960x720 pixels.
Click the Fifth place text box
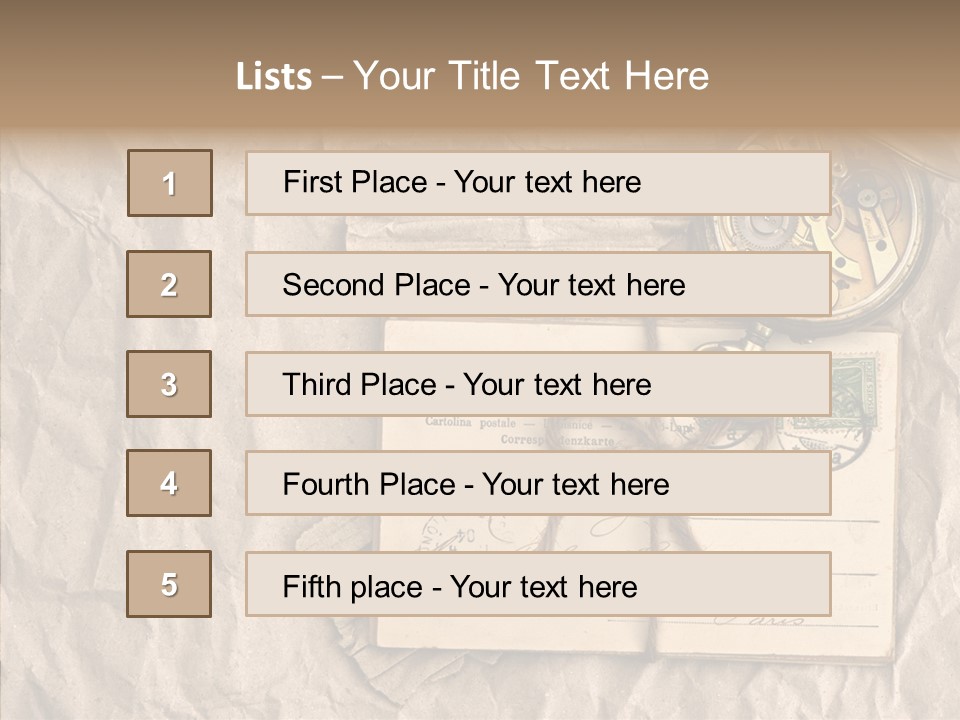(x=538, y=584)
